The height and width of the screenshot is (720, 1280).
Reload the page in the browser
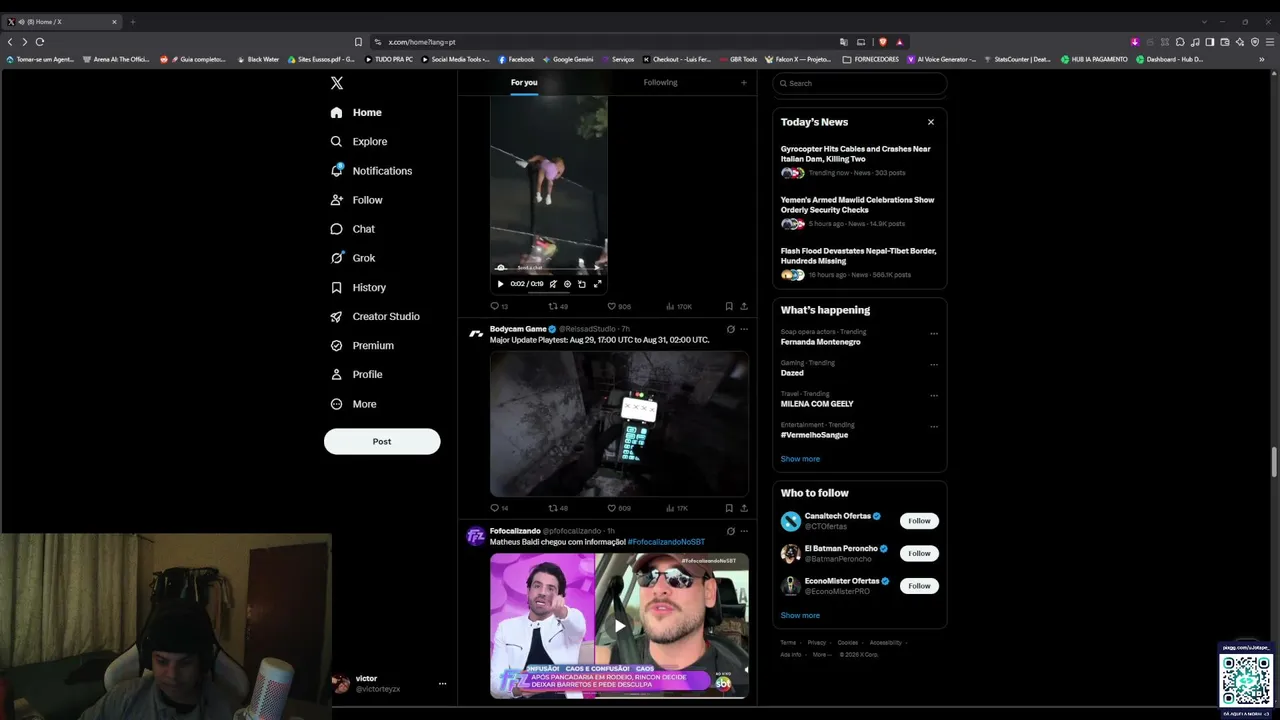pyautogui.click(x=40, y=42)
